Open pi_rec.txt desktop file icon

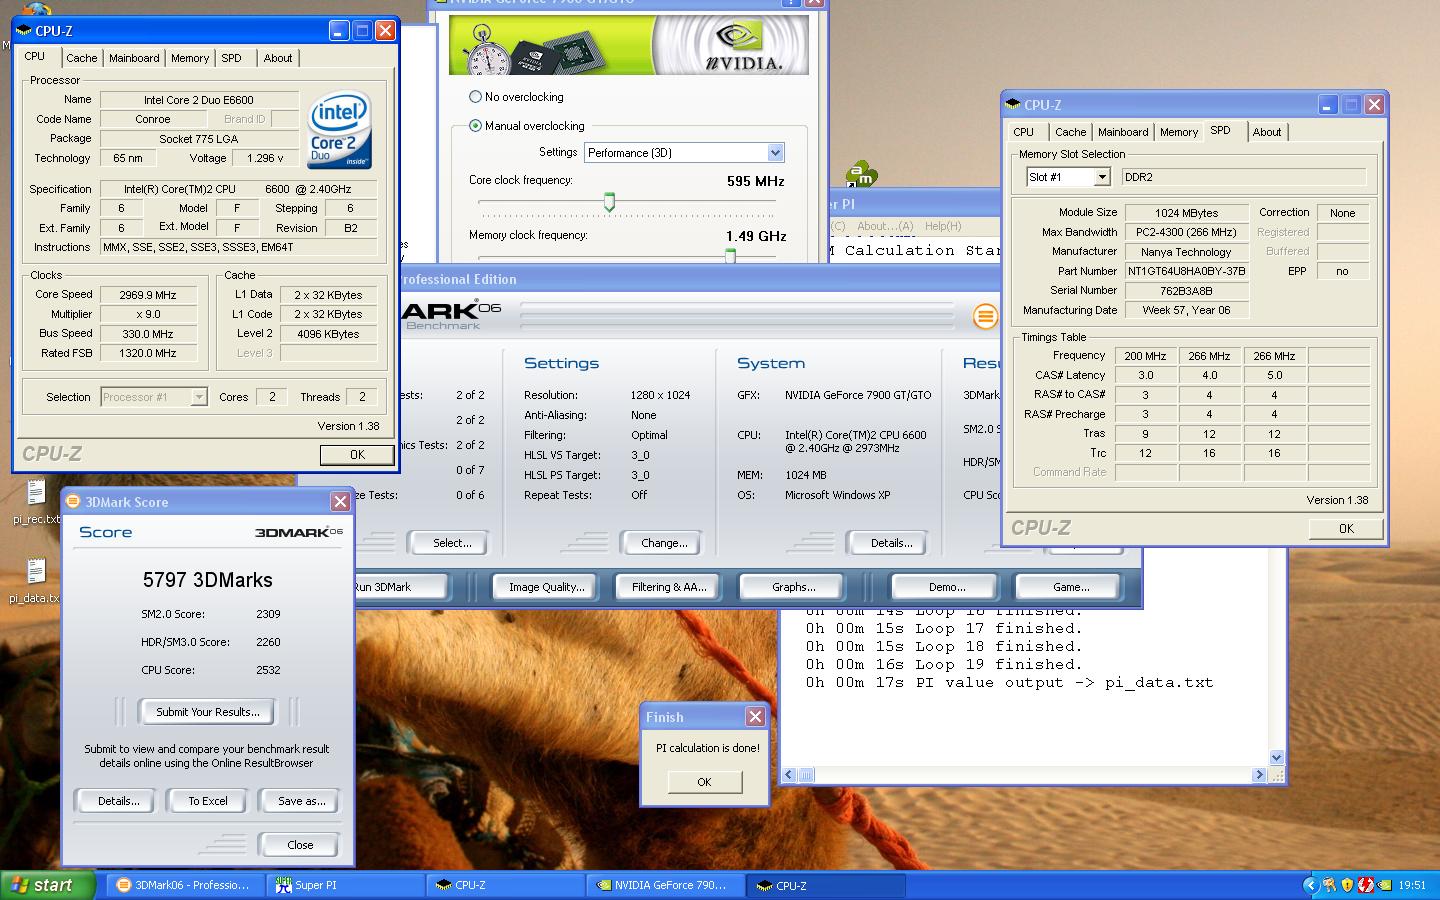[36, 492]
